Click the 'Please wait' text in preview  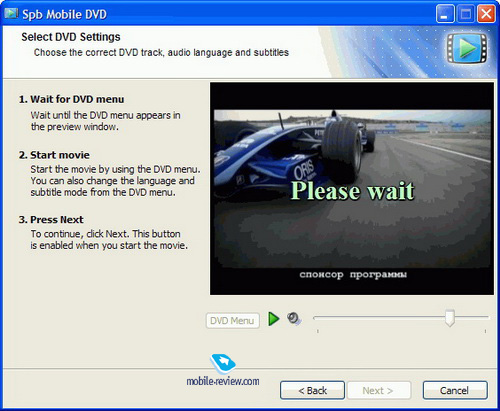353,191
